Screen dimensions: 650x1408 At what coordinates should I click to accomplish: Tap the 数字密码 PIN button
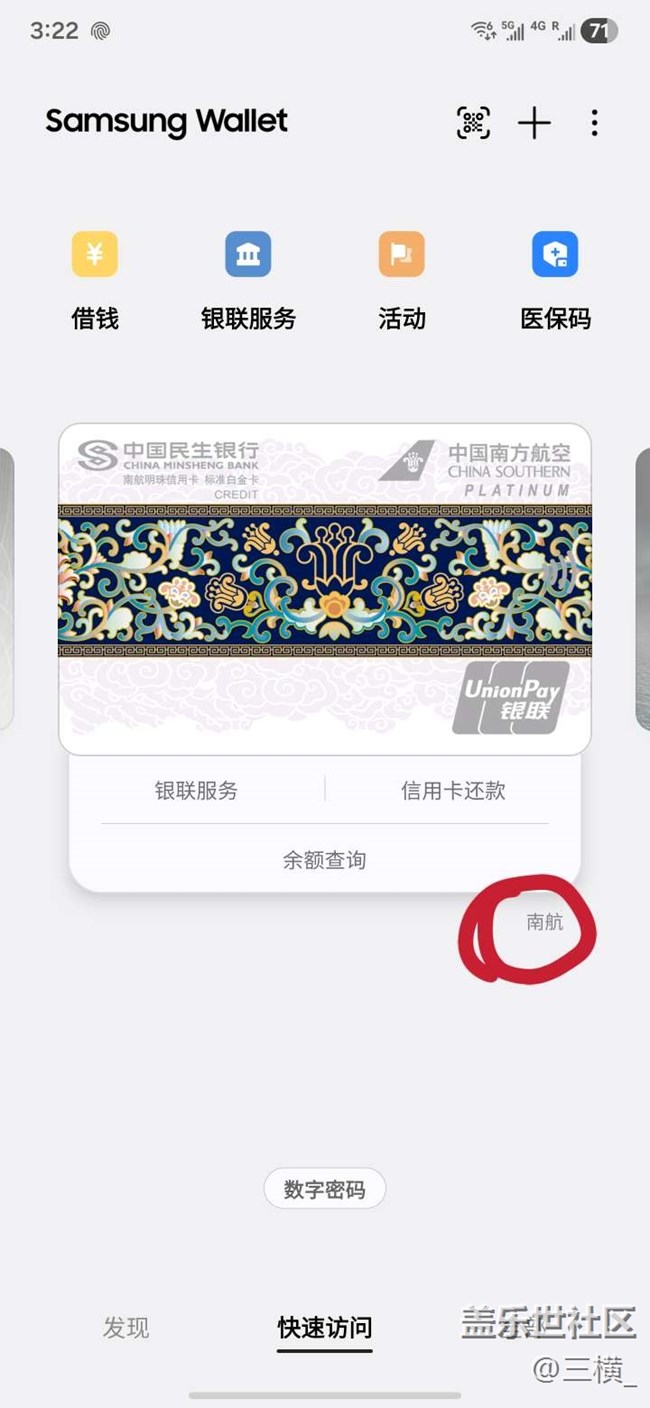(x=325, y=1189)
